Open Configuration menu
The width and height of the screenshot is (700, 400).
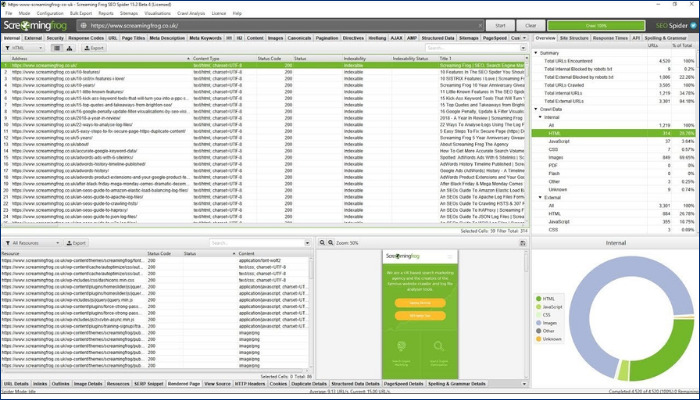point(50,13)
